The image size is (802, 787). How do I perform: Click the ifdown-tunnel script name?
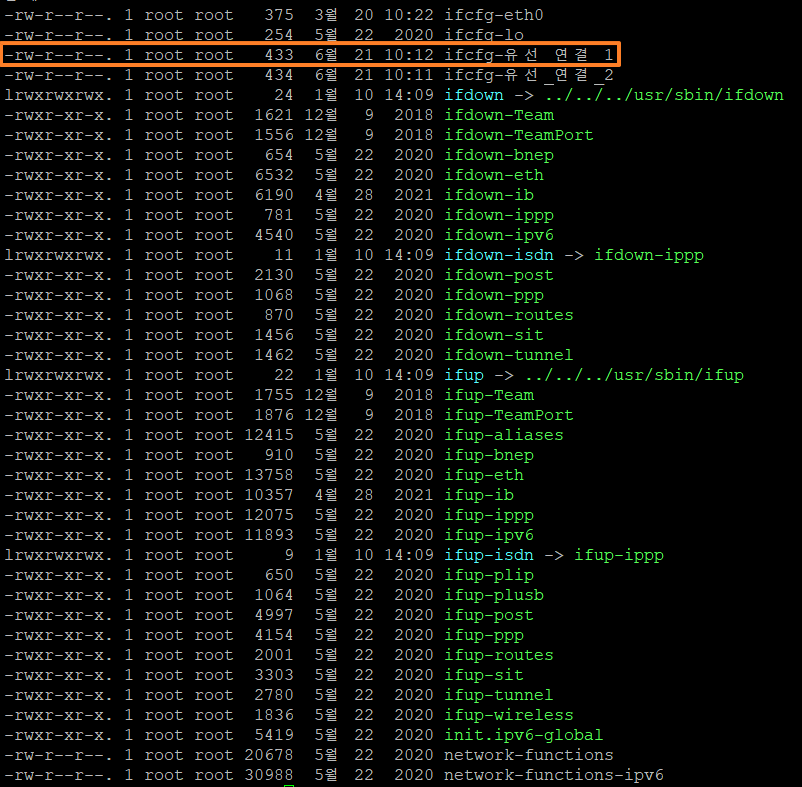coord(509,355)
